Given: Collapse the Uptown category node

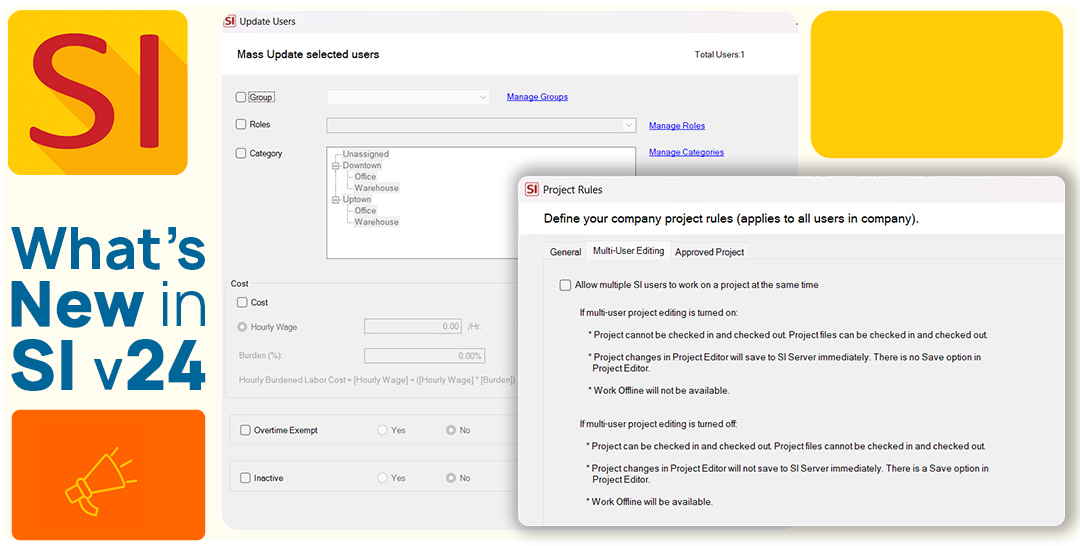Looking at the screenshot, I should [335, 200].
